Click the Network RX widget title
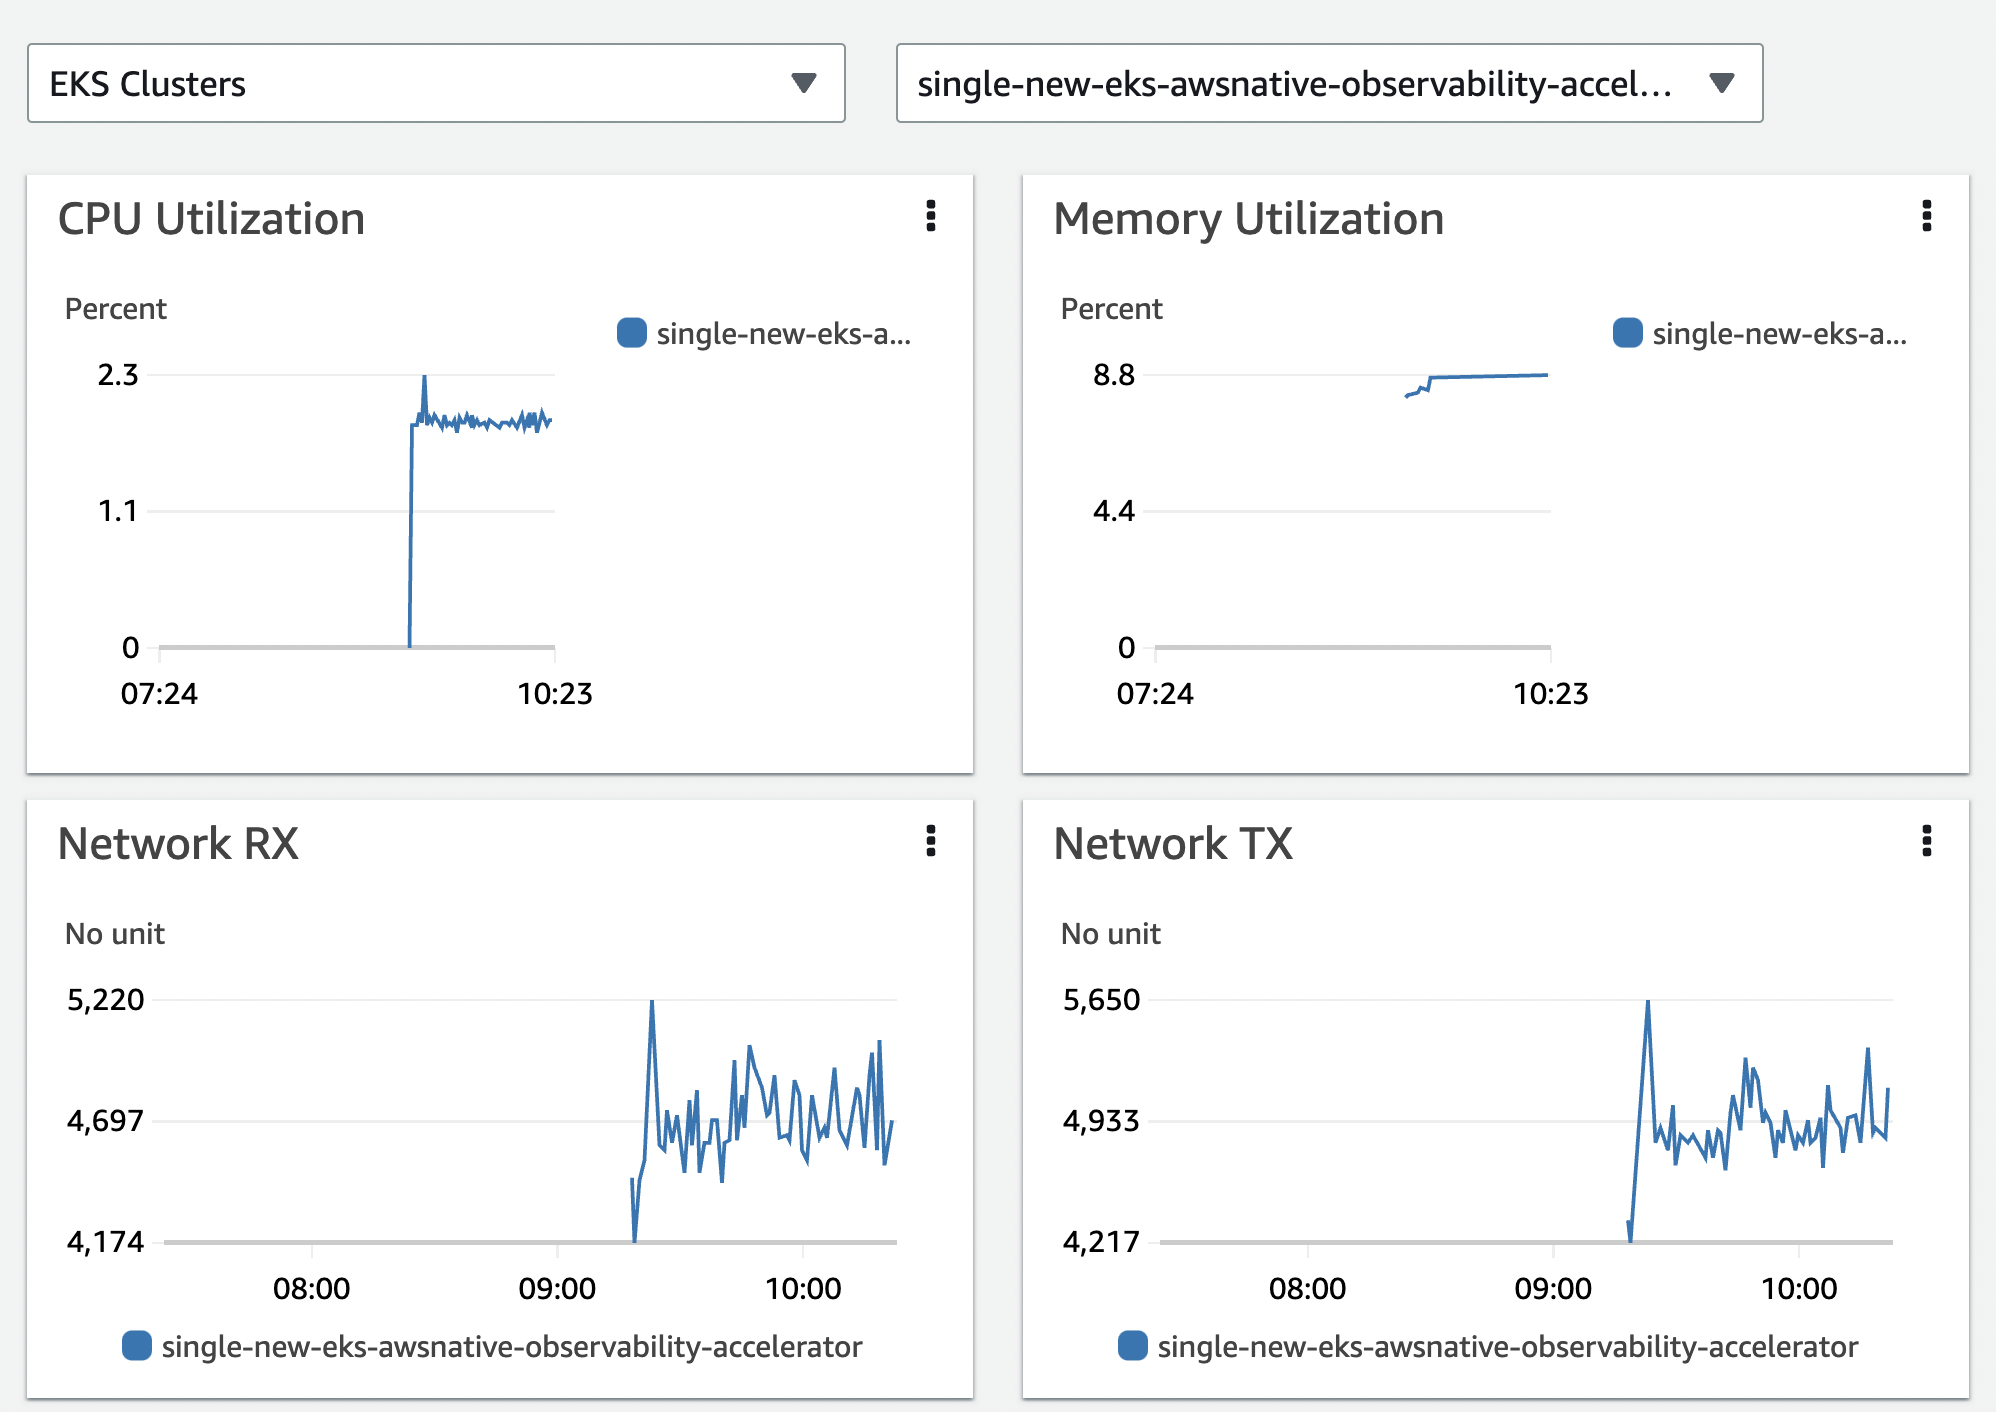Image resolution: width=1996 pixels, height=1412 pixels. 178,844
